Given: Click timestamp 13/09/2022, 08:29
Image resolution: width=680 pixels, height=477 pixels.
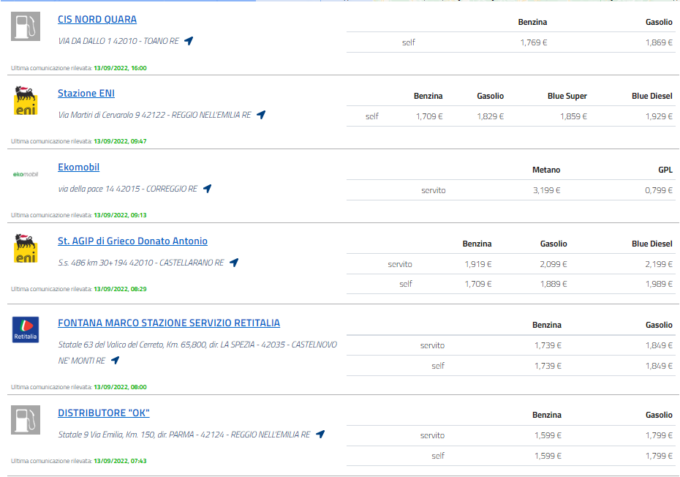Looking at the screenshot, I should tap(120, 289).
